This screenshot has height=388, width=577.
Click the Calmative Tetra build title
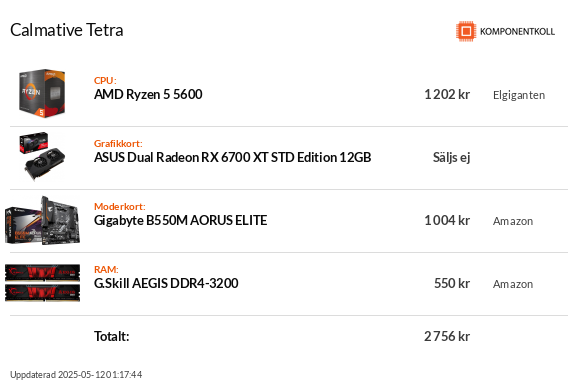tap(67, 30)
